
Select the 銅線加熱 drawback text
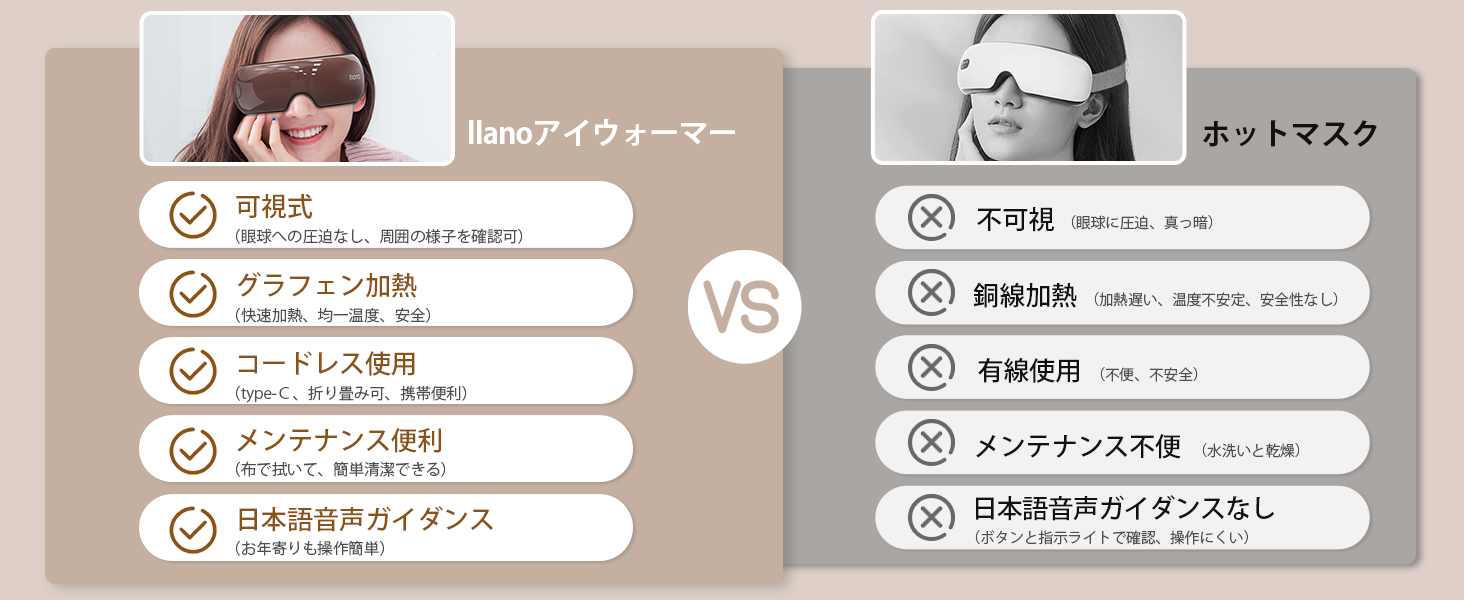pos(1025,295)
